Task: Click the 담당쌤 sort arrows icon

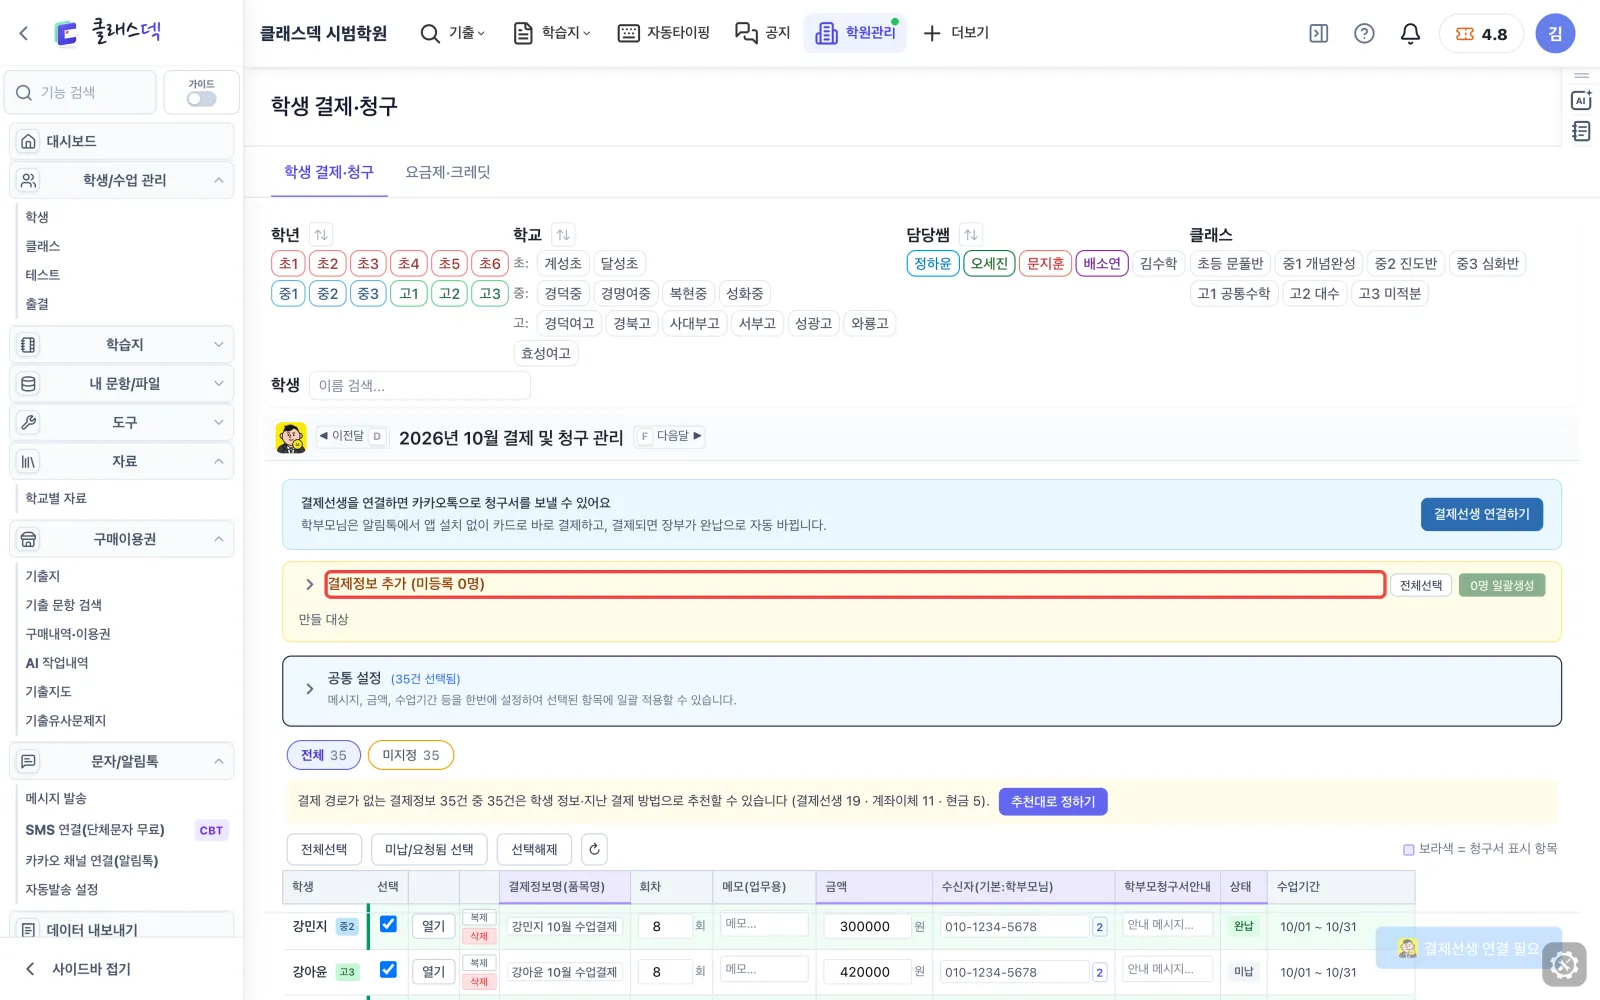Action: click(971, 235)
